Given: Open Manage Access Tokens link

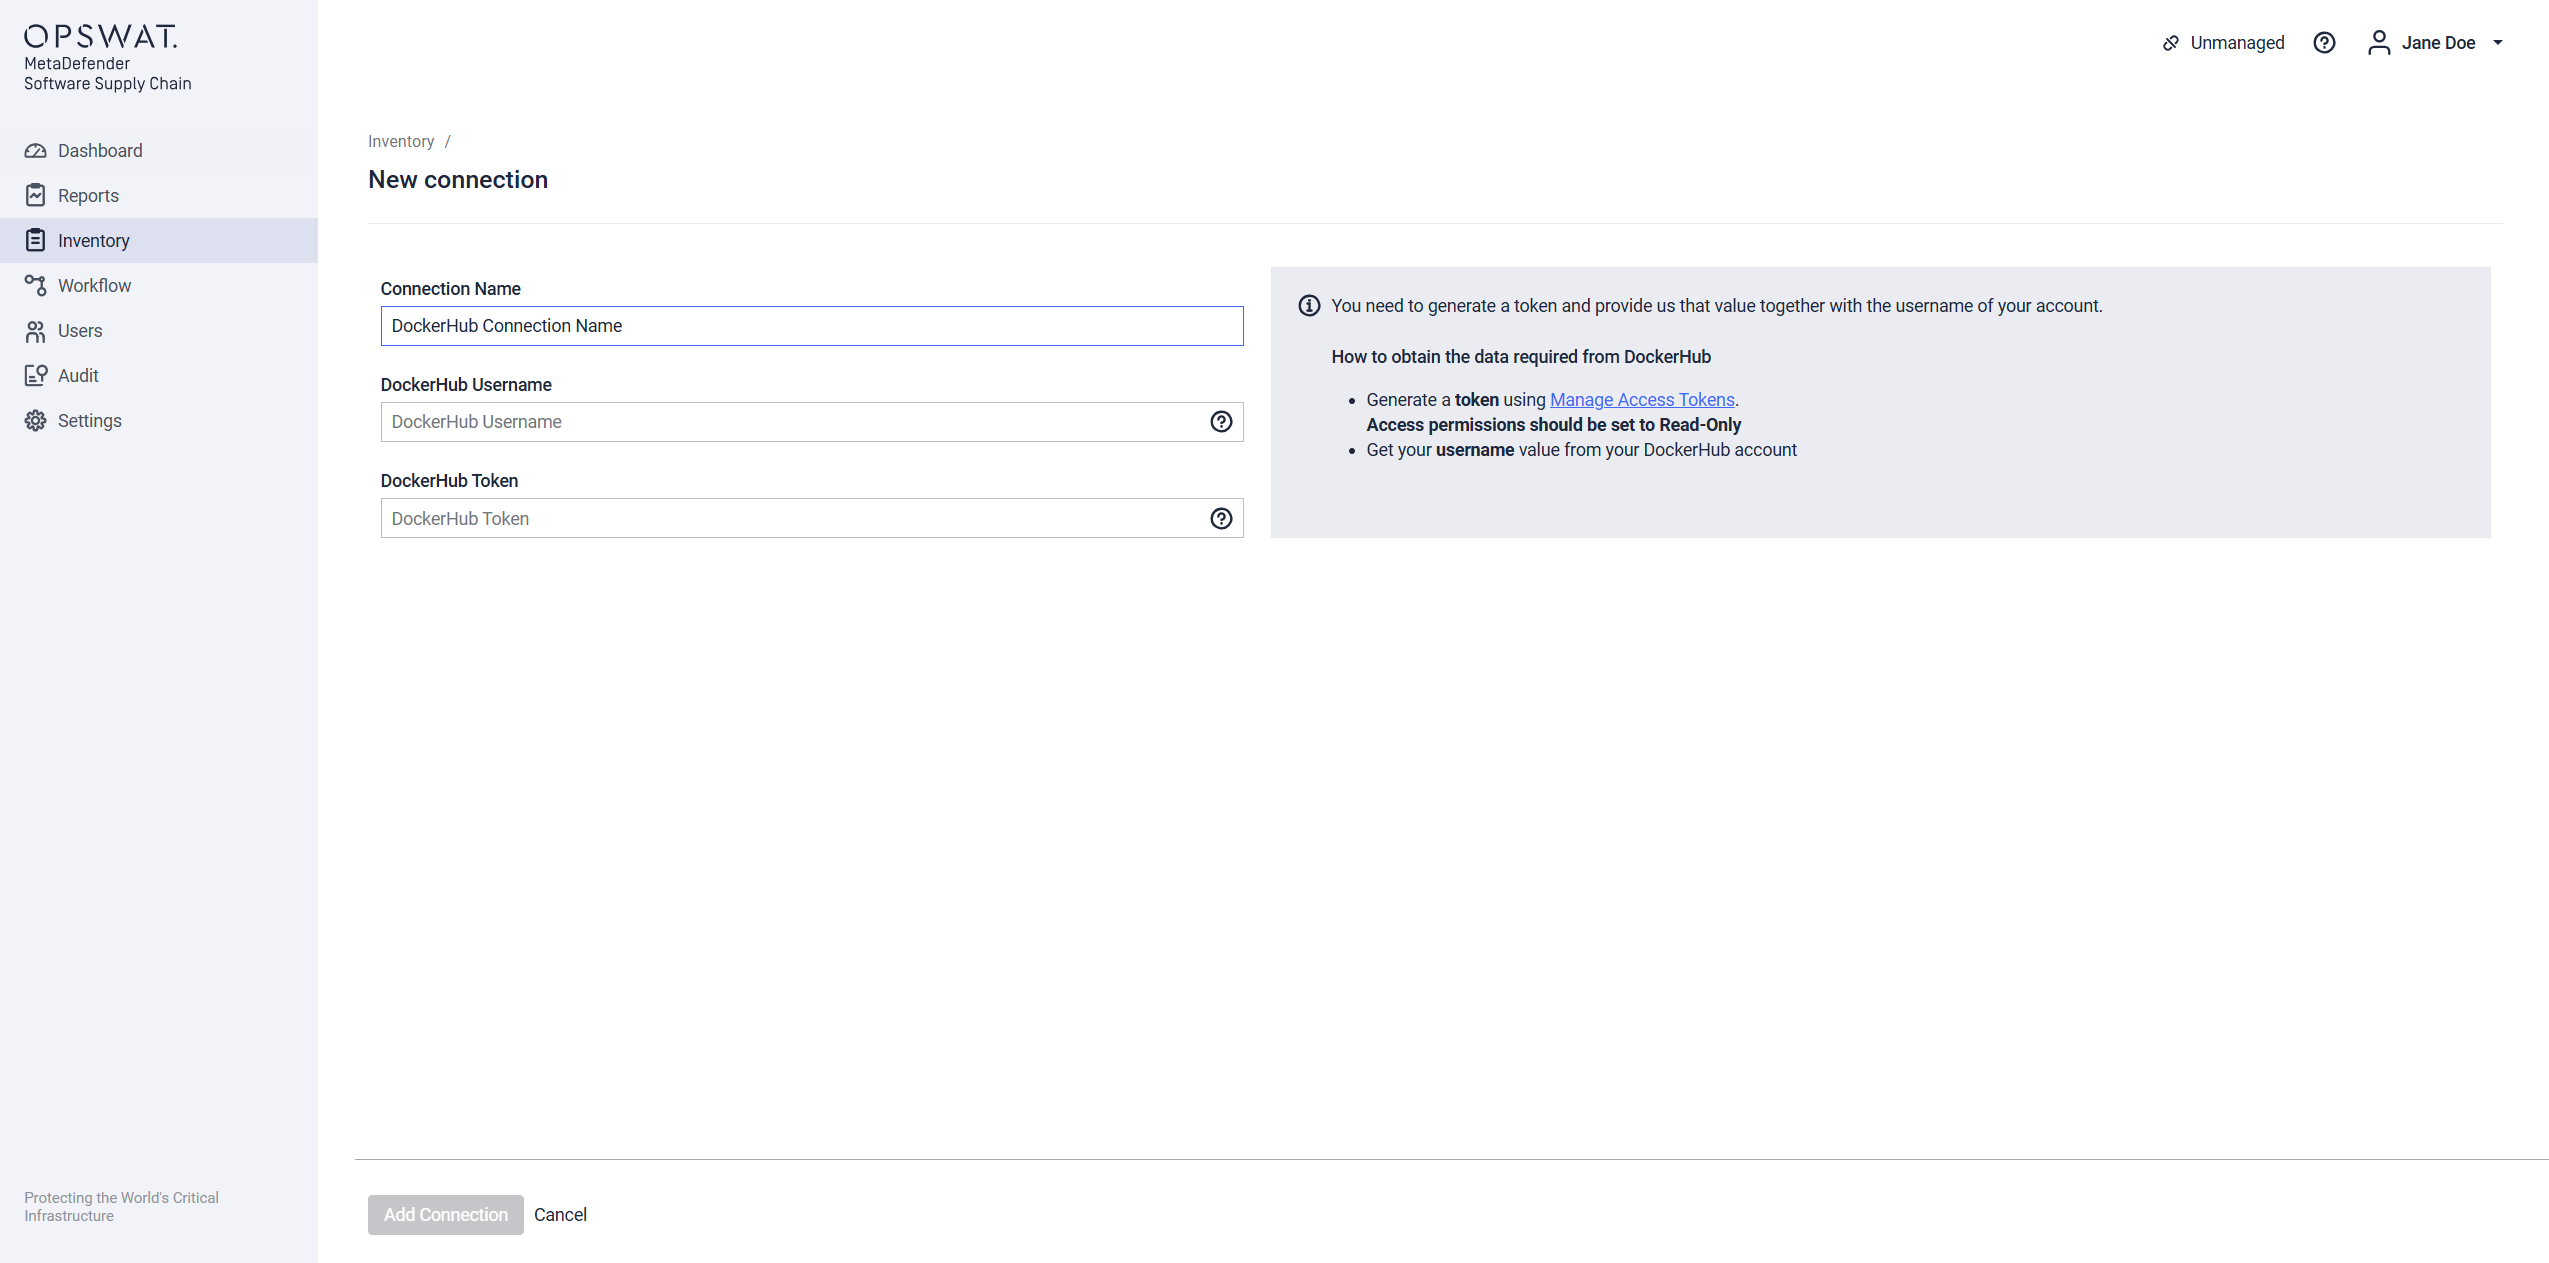Looking at the screenshot, I should coord(1642,400).
